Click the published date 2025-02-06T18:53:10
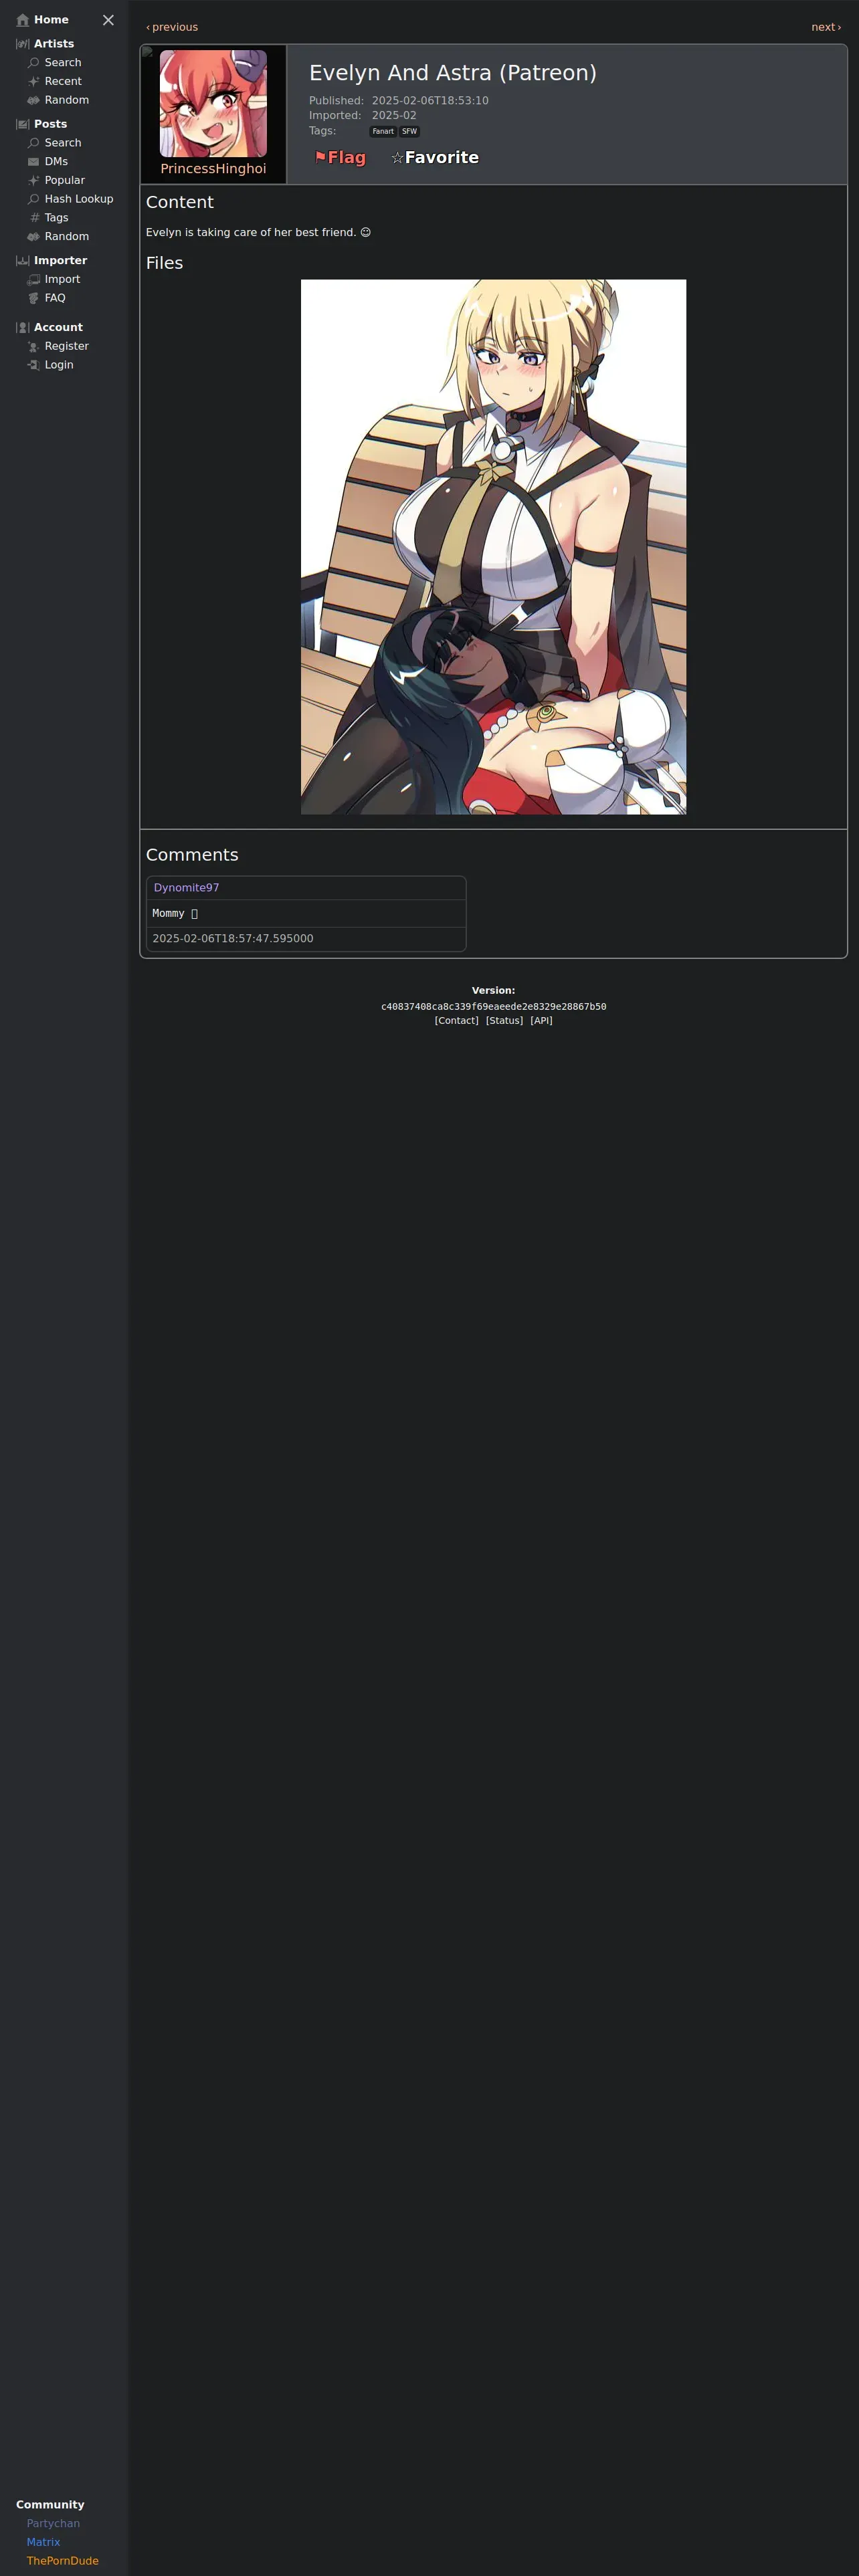The image size is (859, 2576). (430, 101)
